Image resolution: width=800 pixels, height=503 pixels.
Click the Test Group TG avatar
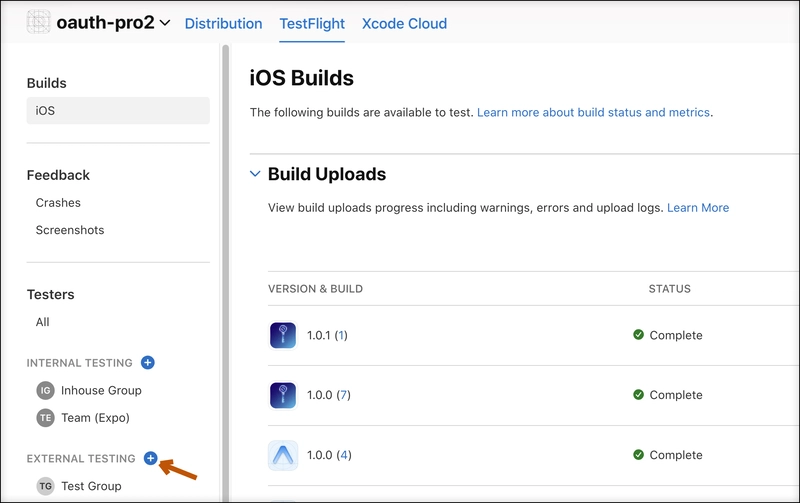(45, 486)
